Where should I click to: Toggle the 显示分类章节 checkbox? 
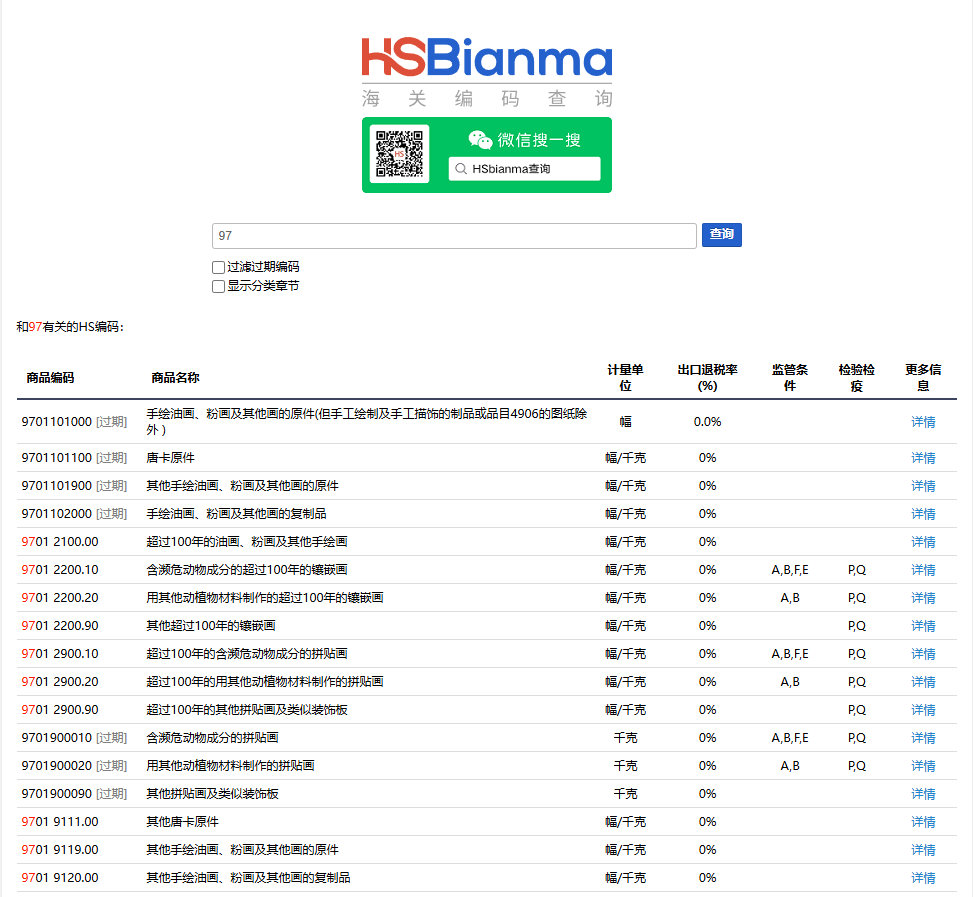(x=218, y=286)
